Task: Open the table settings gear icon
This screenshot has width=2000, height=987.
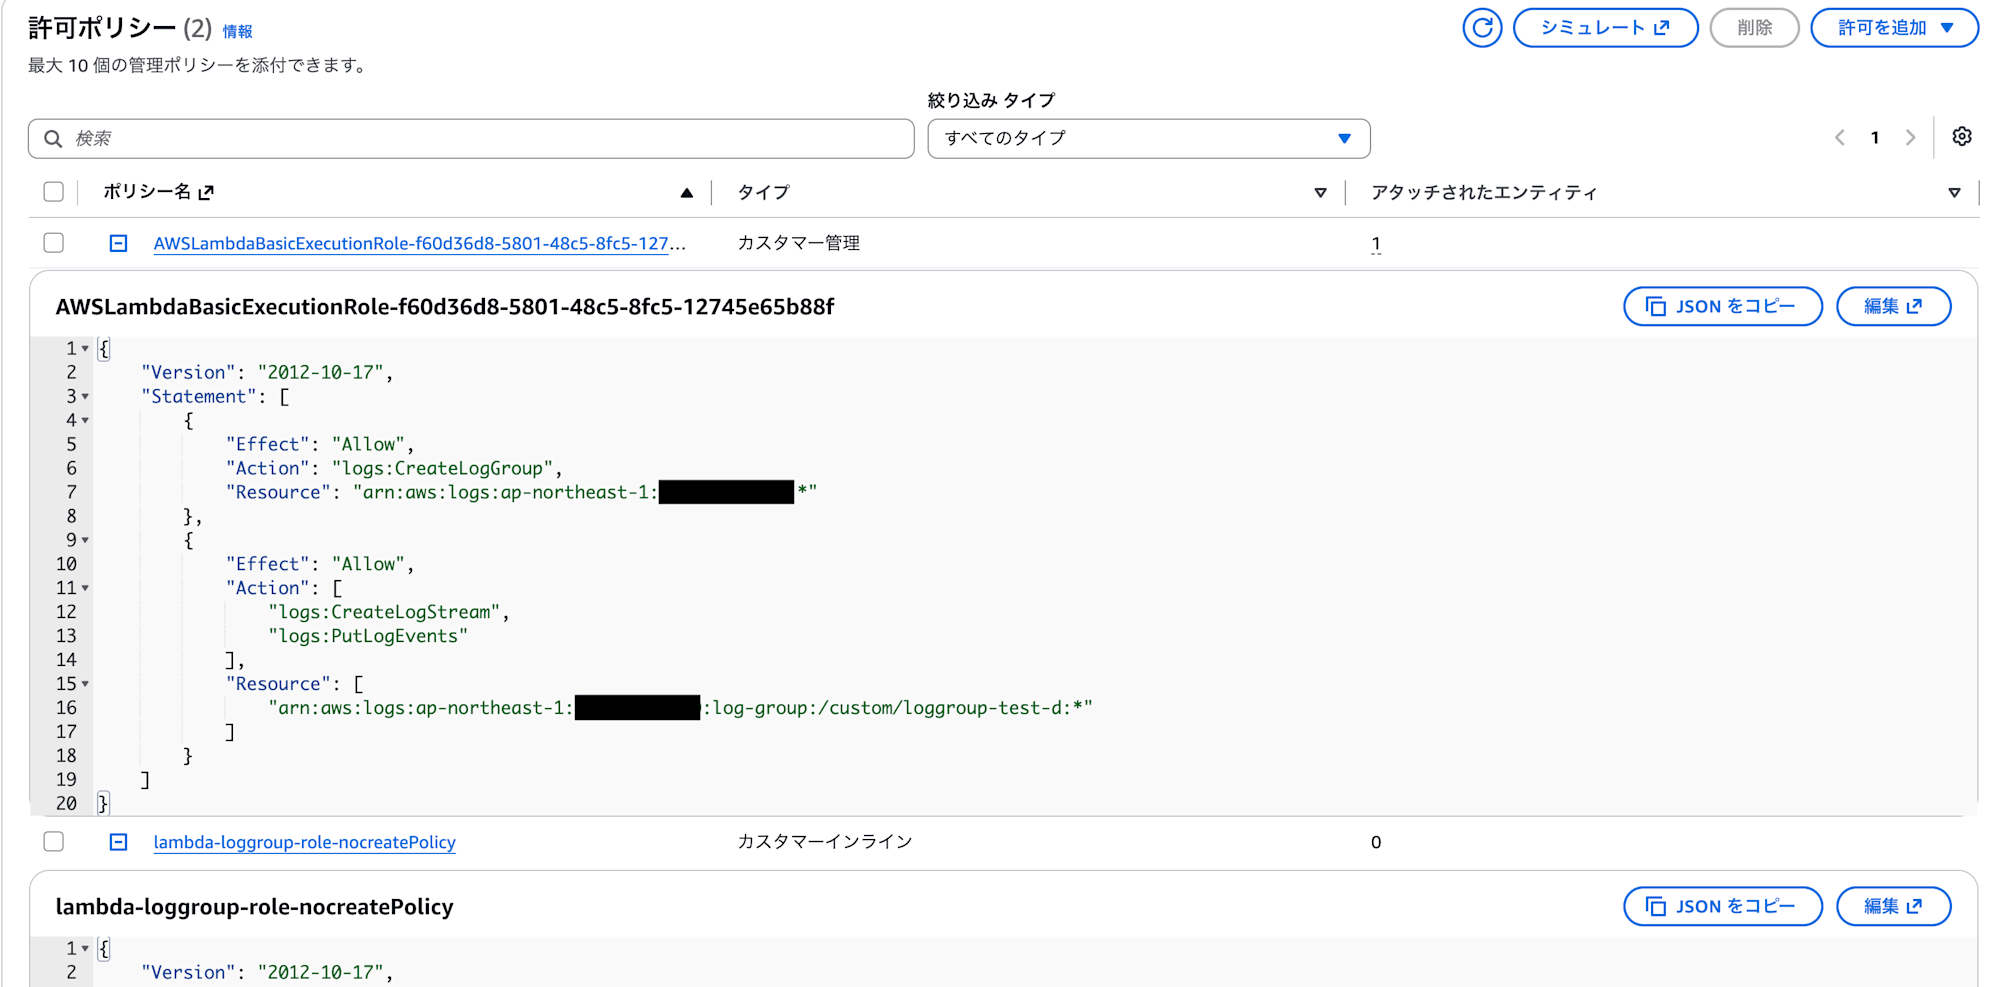Action: pos(1962,137)
